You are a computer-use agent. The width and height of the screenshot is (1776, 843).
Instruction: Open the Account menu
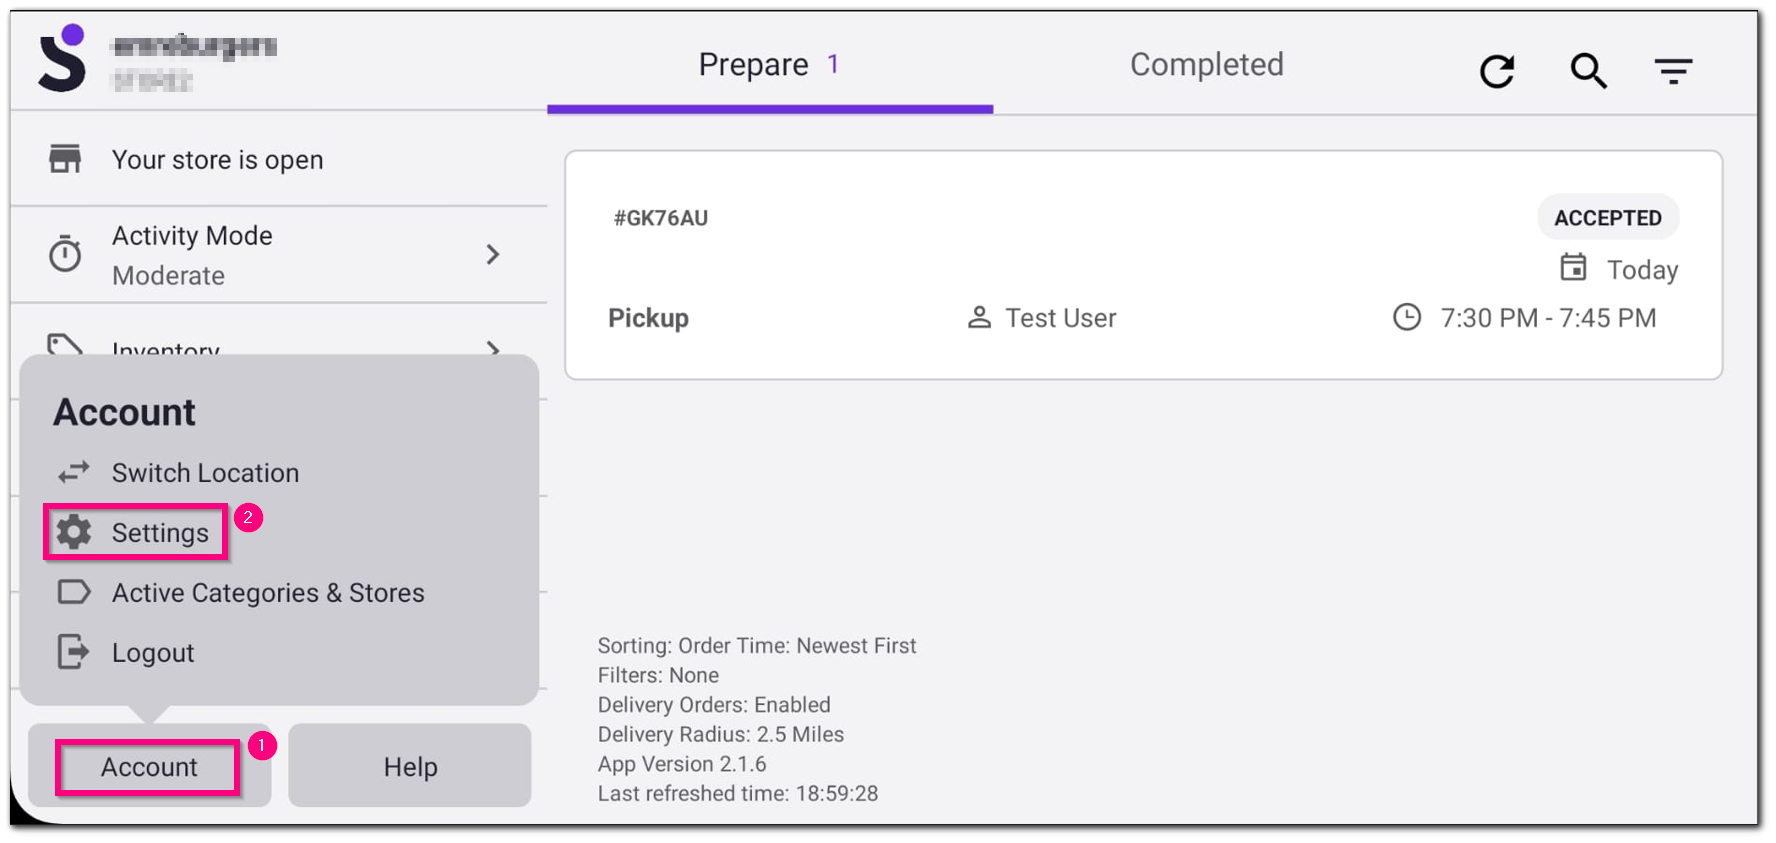click(148, 765)
